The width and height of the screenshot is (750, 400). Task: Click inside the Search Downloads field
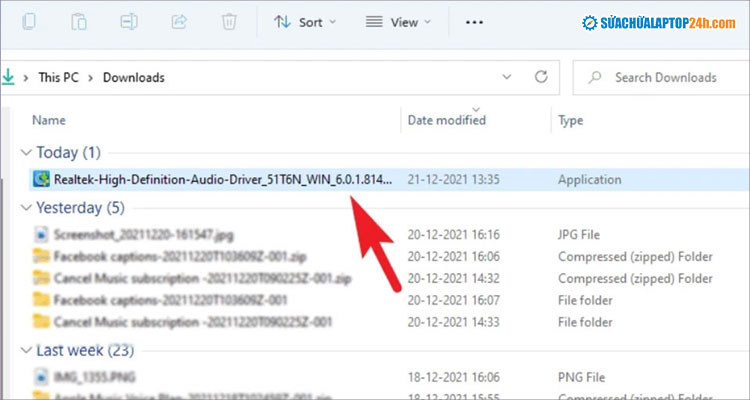[x=665, y=77]
